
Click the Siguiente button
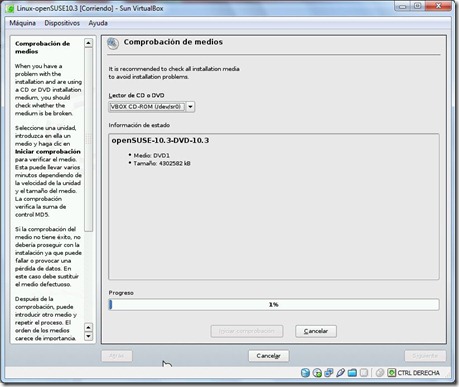(425, 356)
